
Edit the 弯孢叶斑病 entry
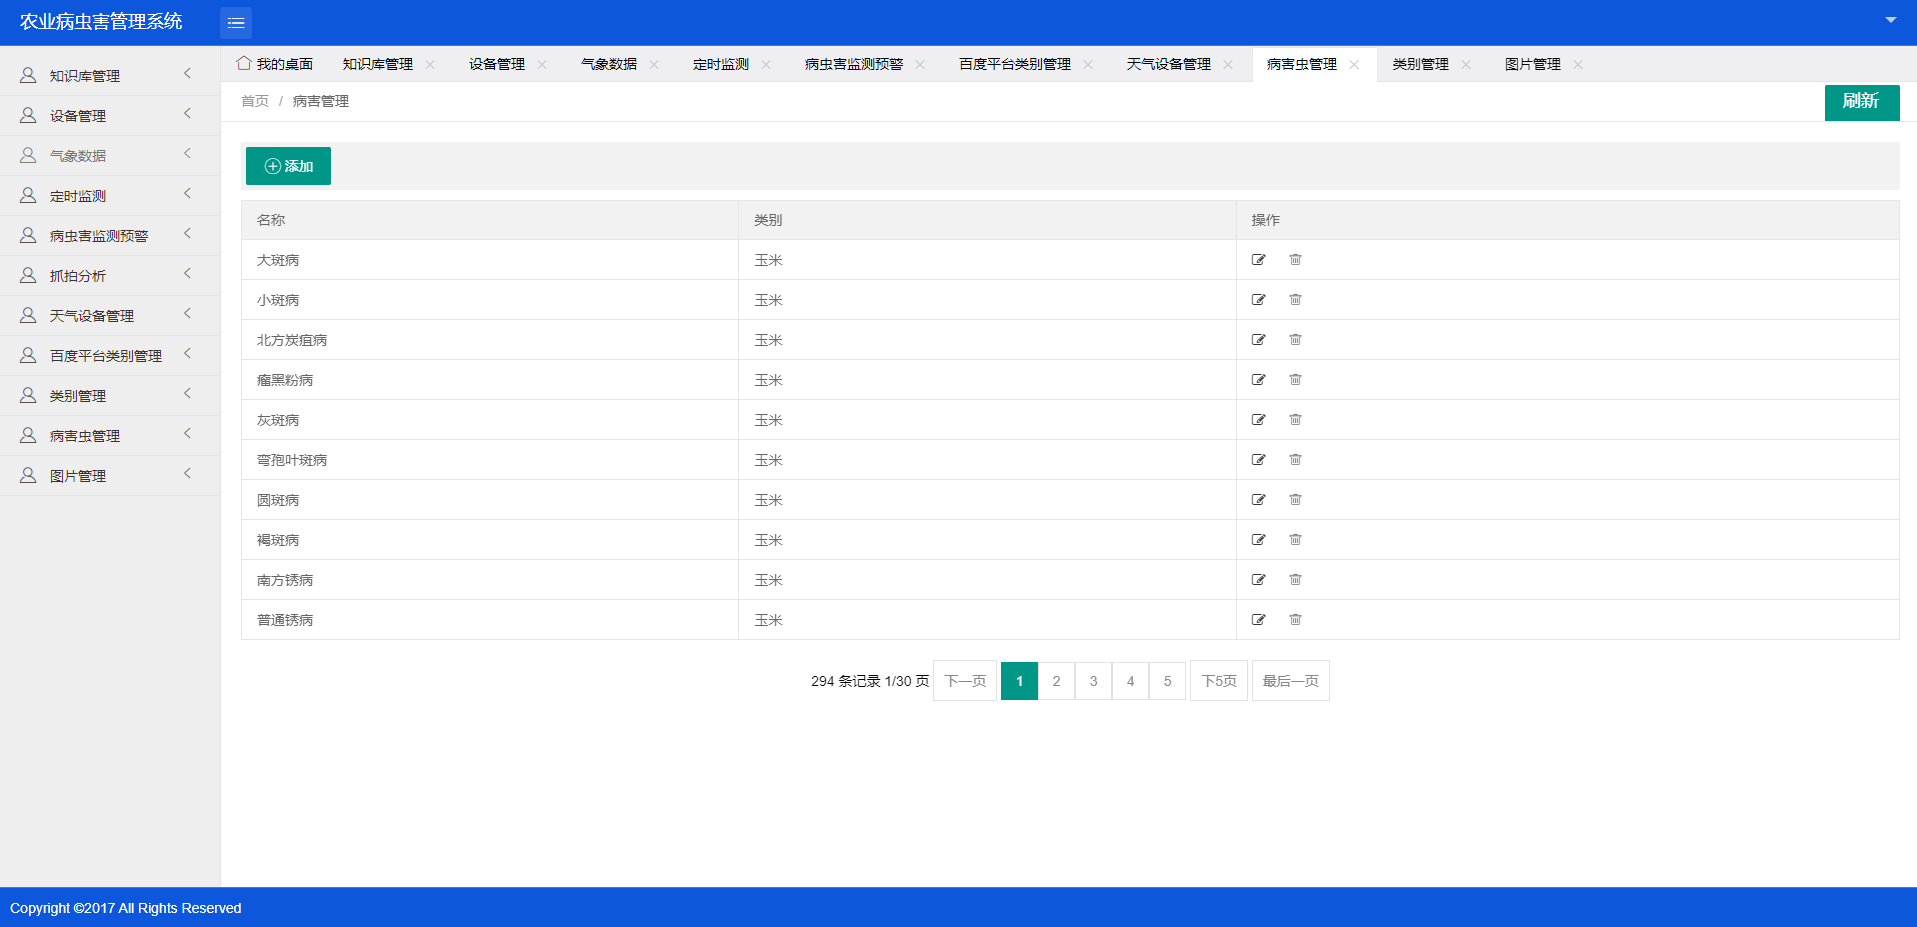[1258, 460]
